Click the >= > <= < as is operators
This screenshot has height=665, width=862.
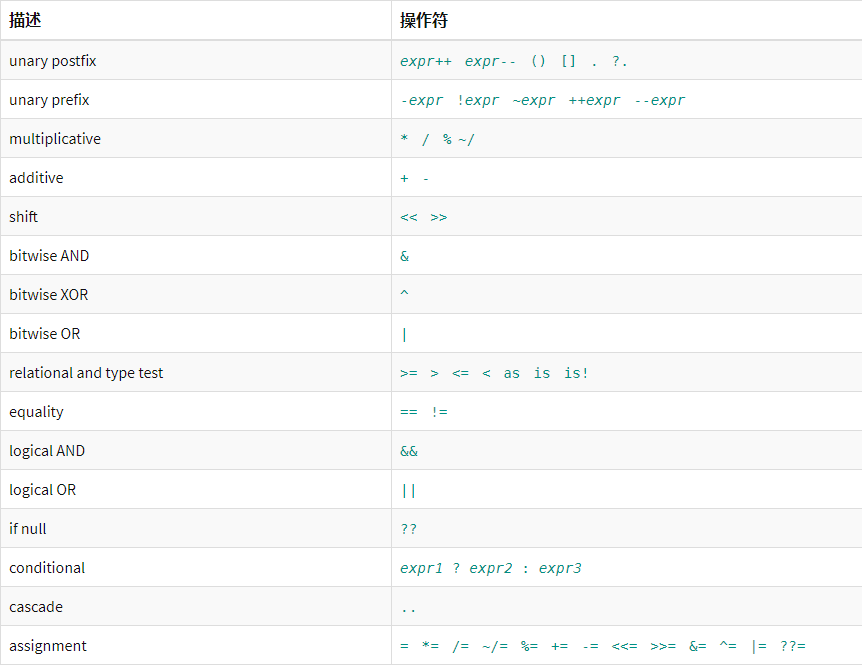(494, 373)
